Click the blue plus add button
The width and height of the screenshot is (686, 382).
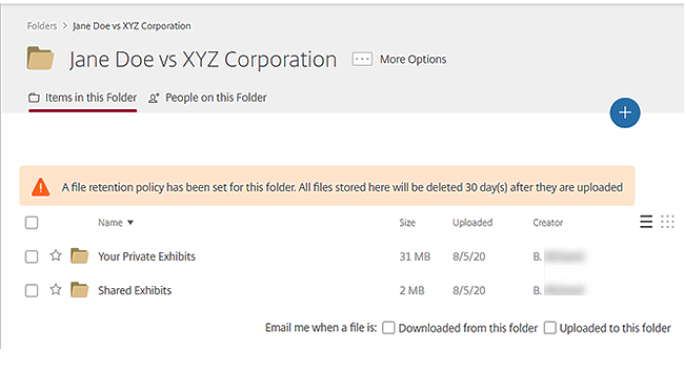tap(624, 112)
